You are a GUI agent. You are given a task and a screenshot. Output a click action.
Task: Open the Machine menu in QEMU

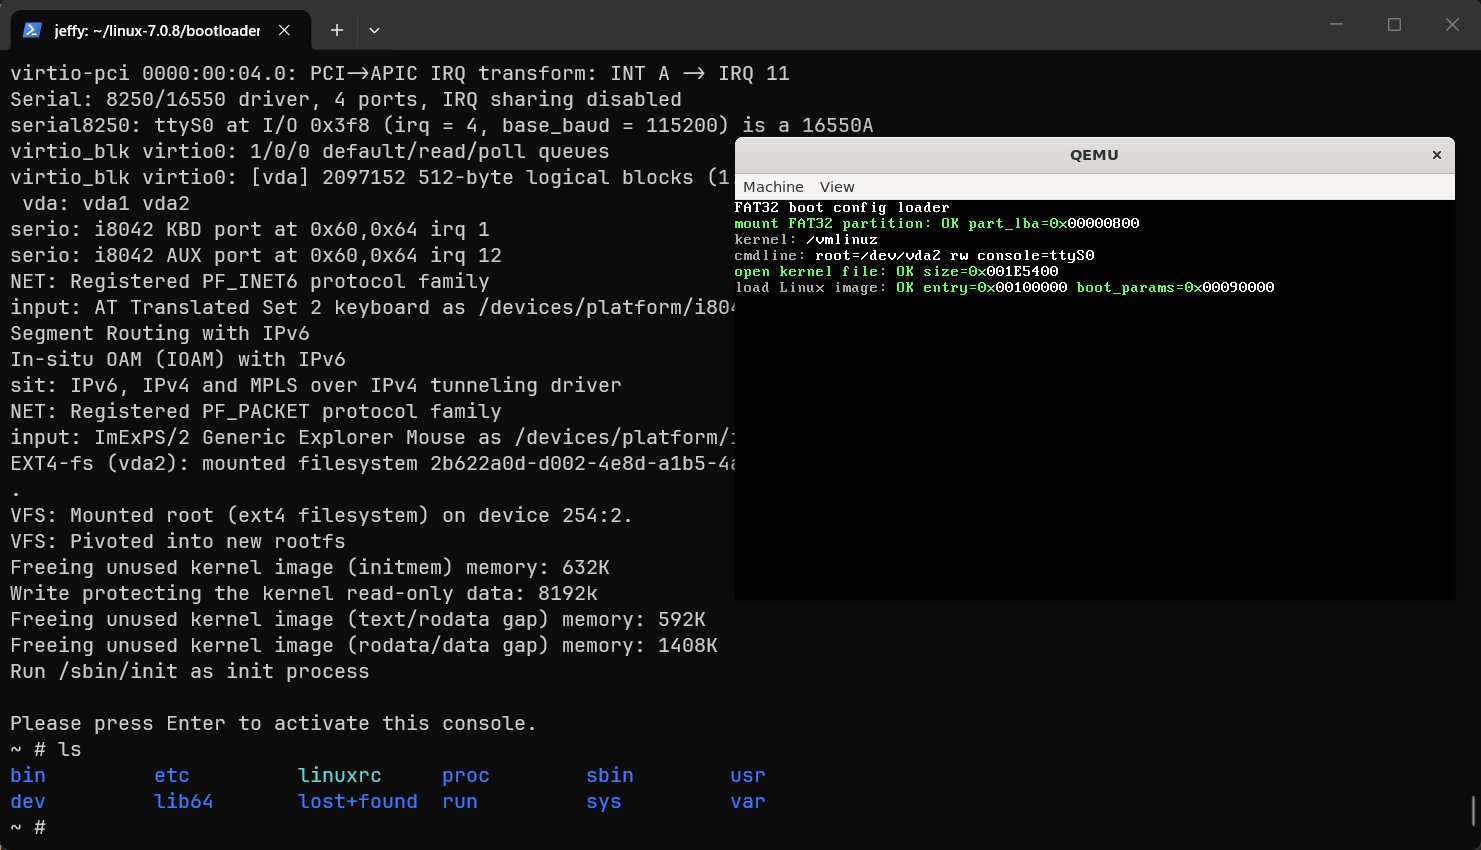pos(773,187)
